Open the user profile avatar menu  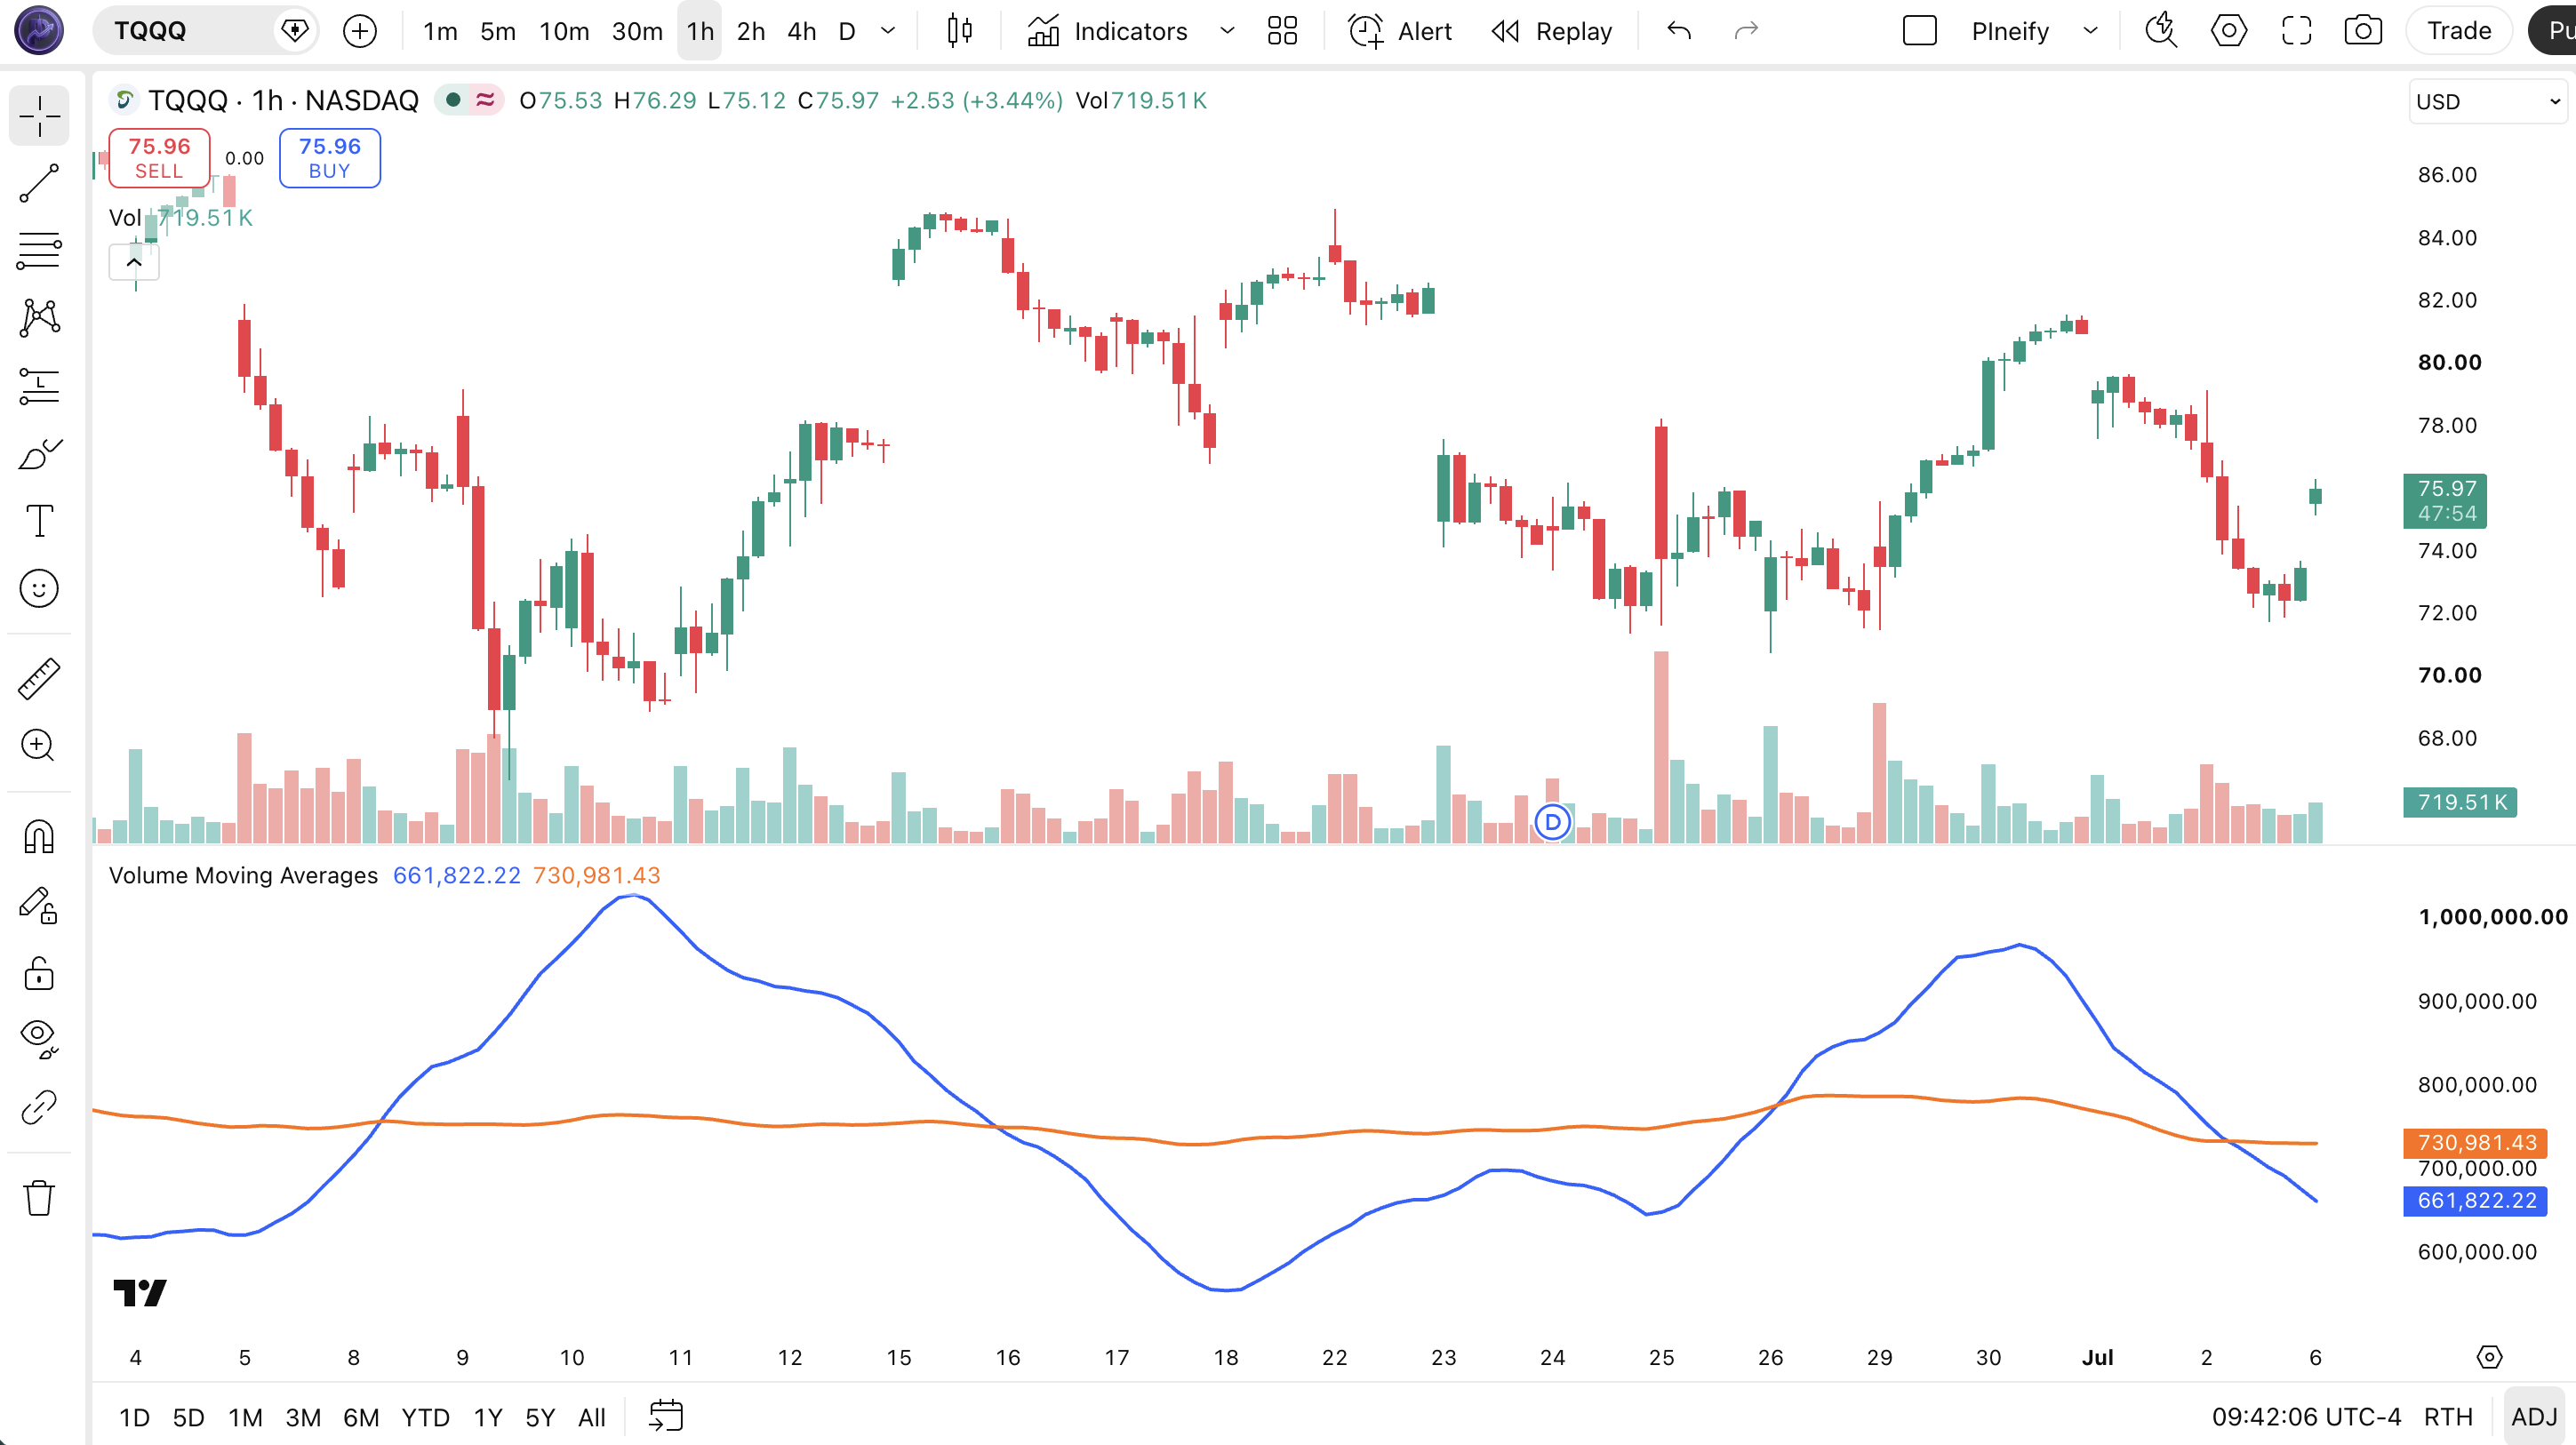39,30
